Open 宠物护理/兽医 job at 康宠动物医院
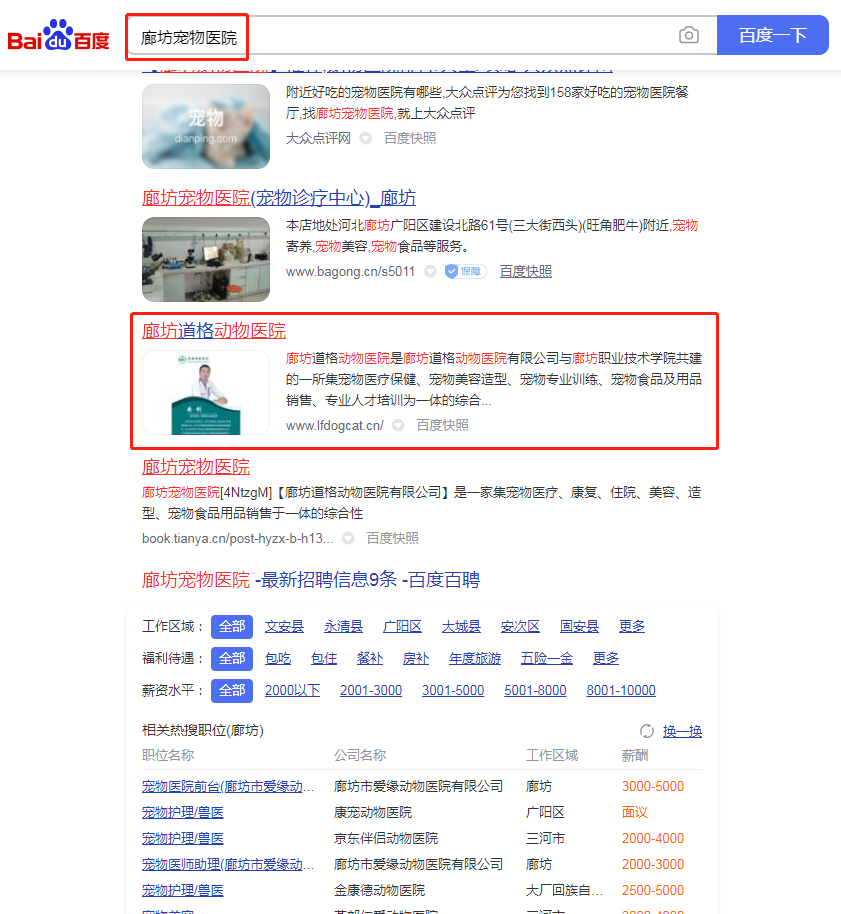841x914 pixels. [x=183, y=813]
